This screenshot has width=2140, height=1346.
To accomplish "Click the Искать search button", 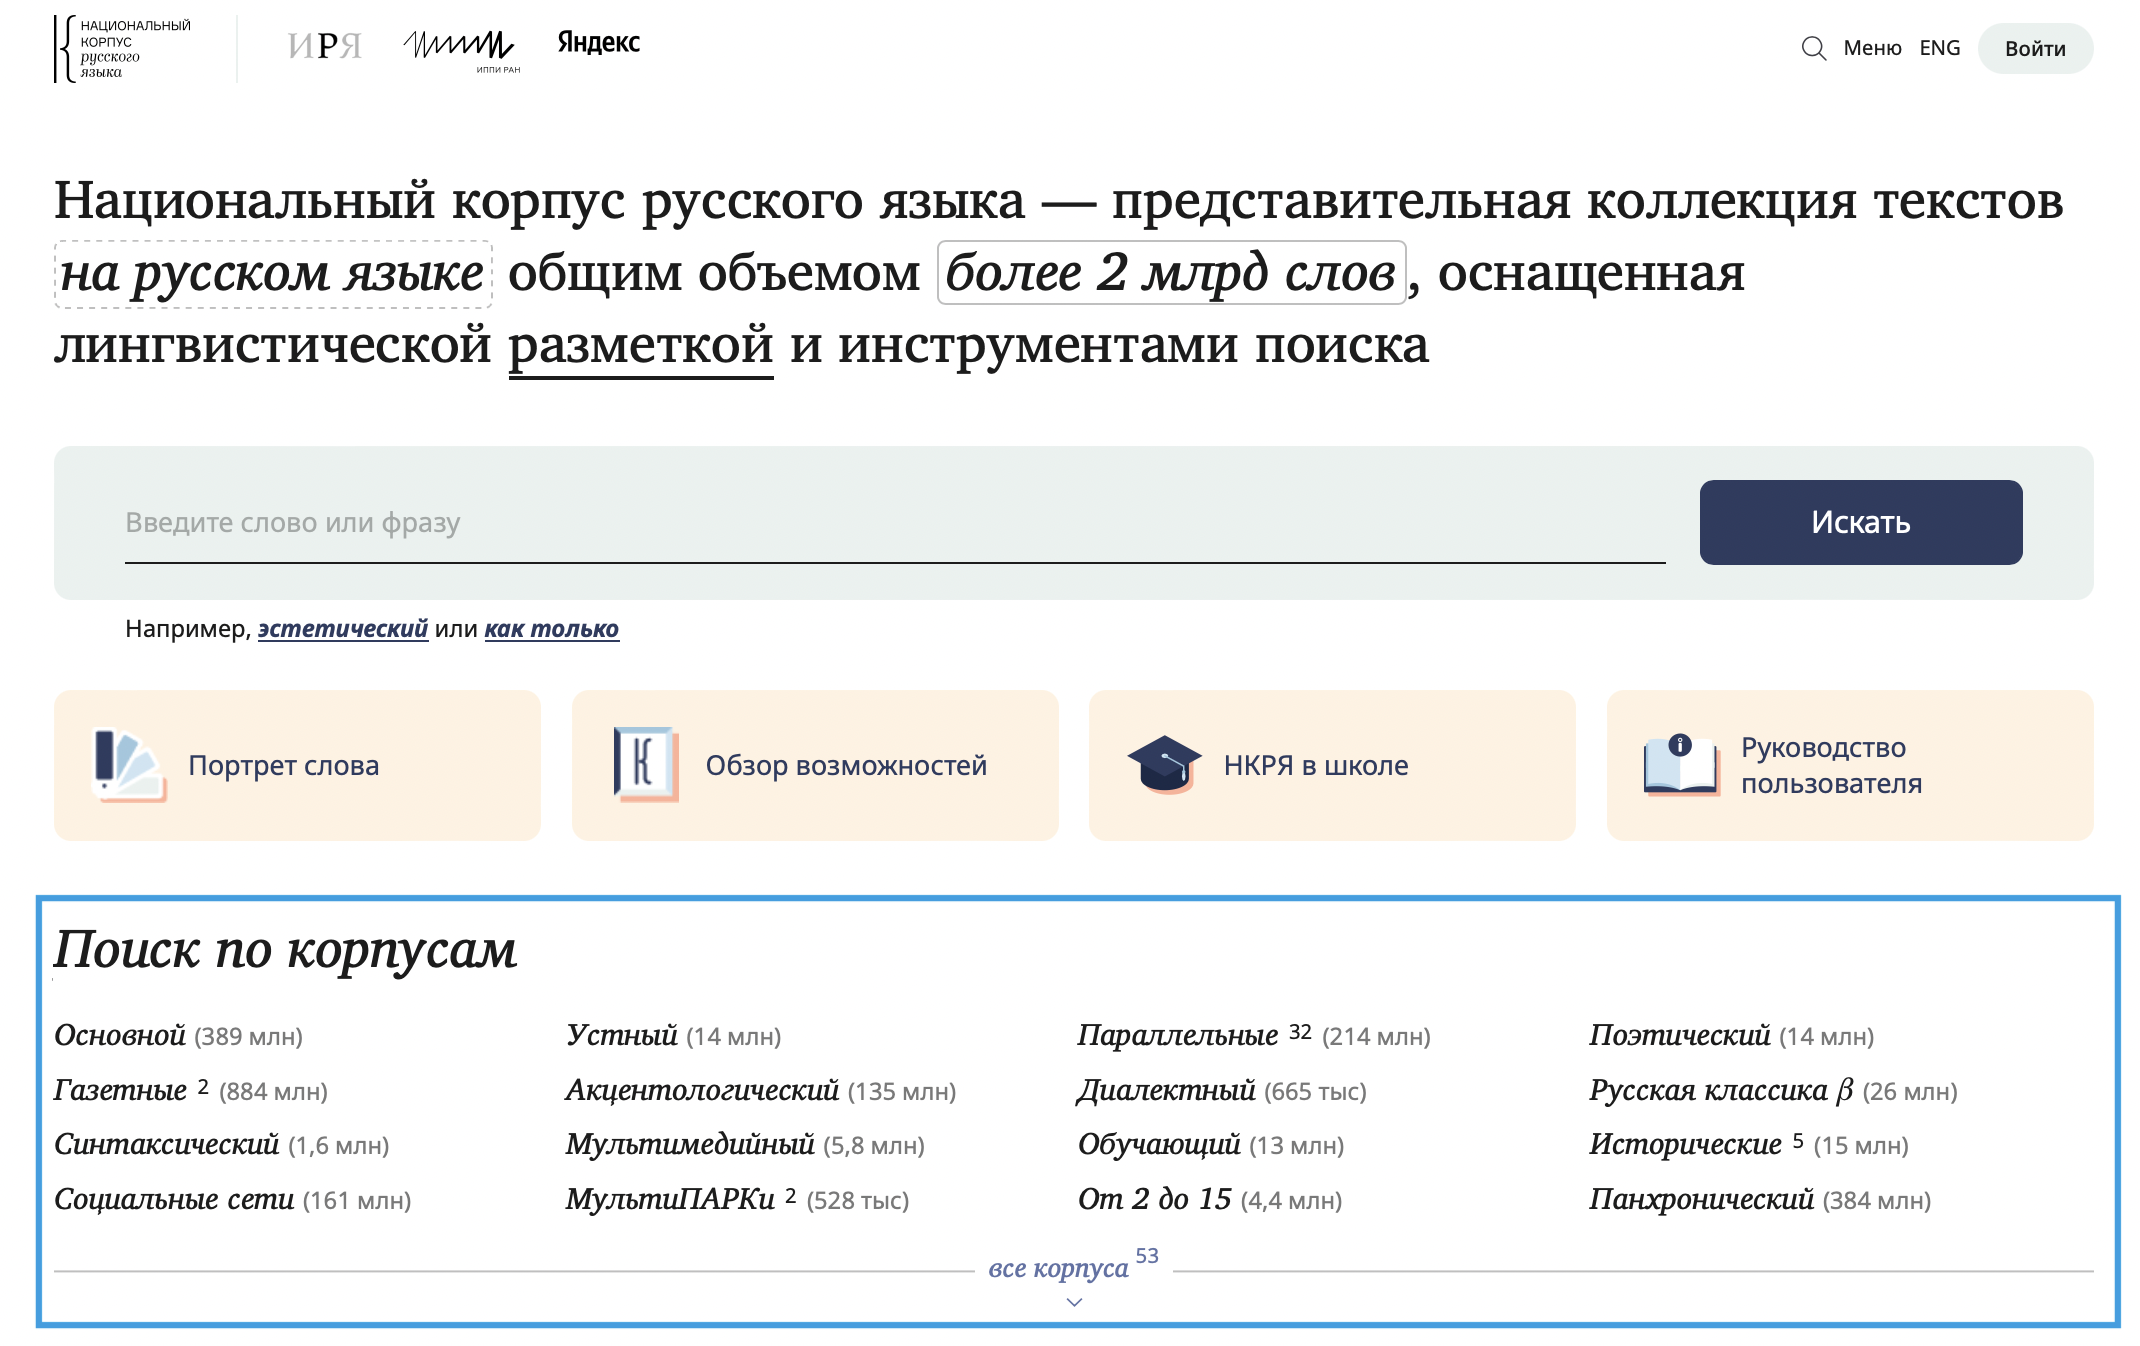I will tap(1860, 522).
